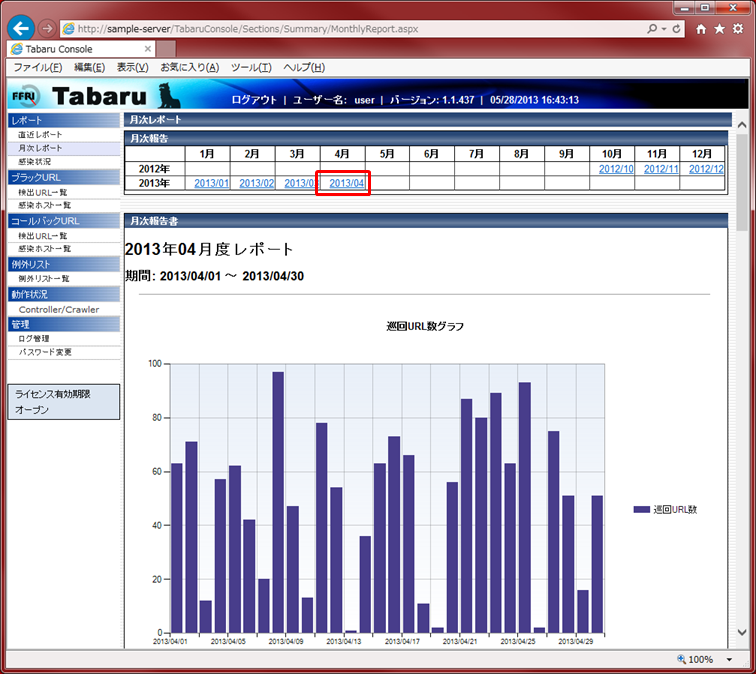
Task: Open the browser Tools gear icon
Action: pyautogui.click(x=738, y=29)
